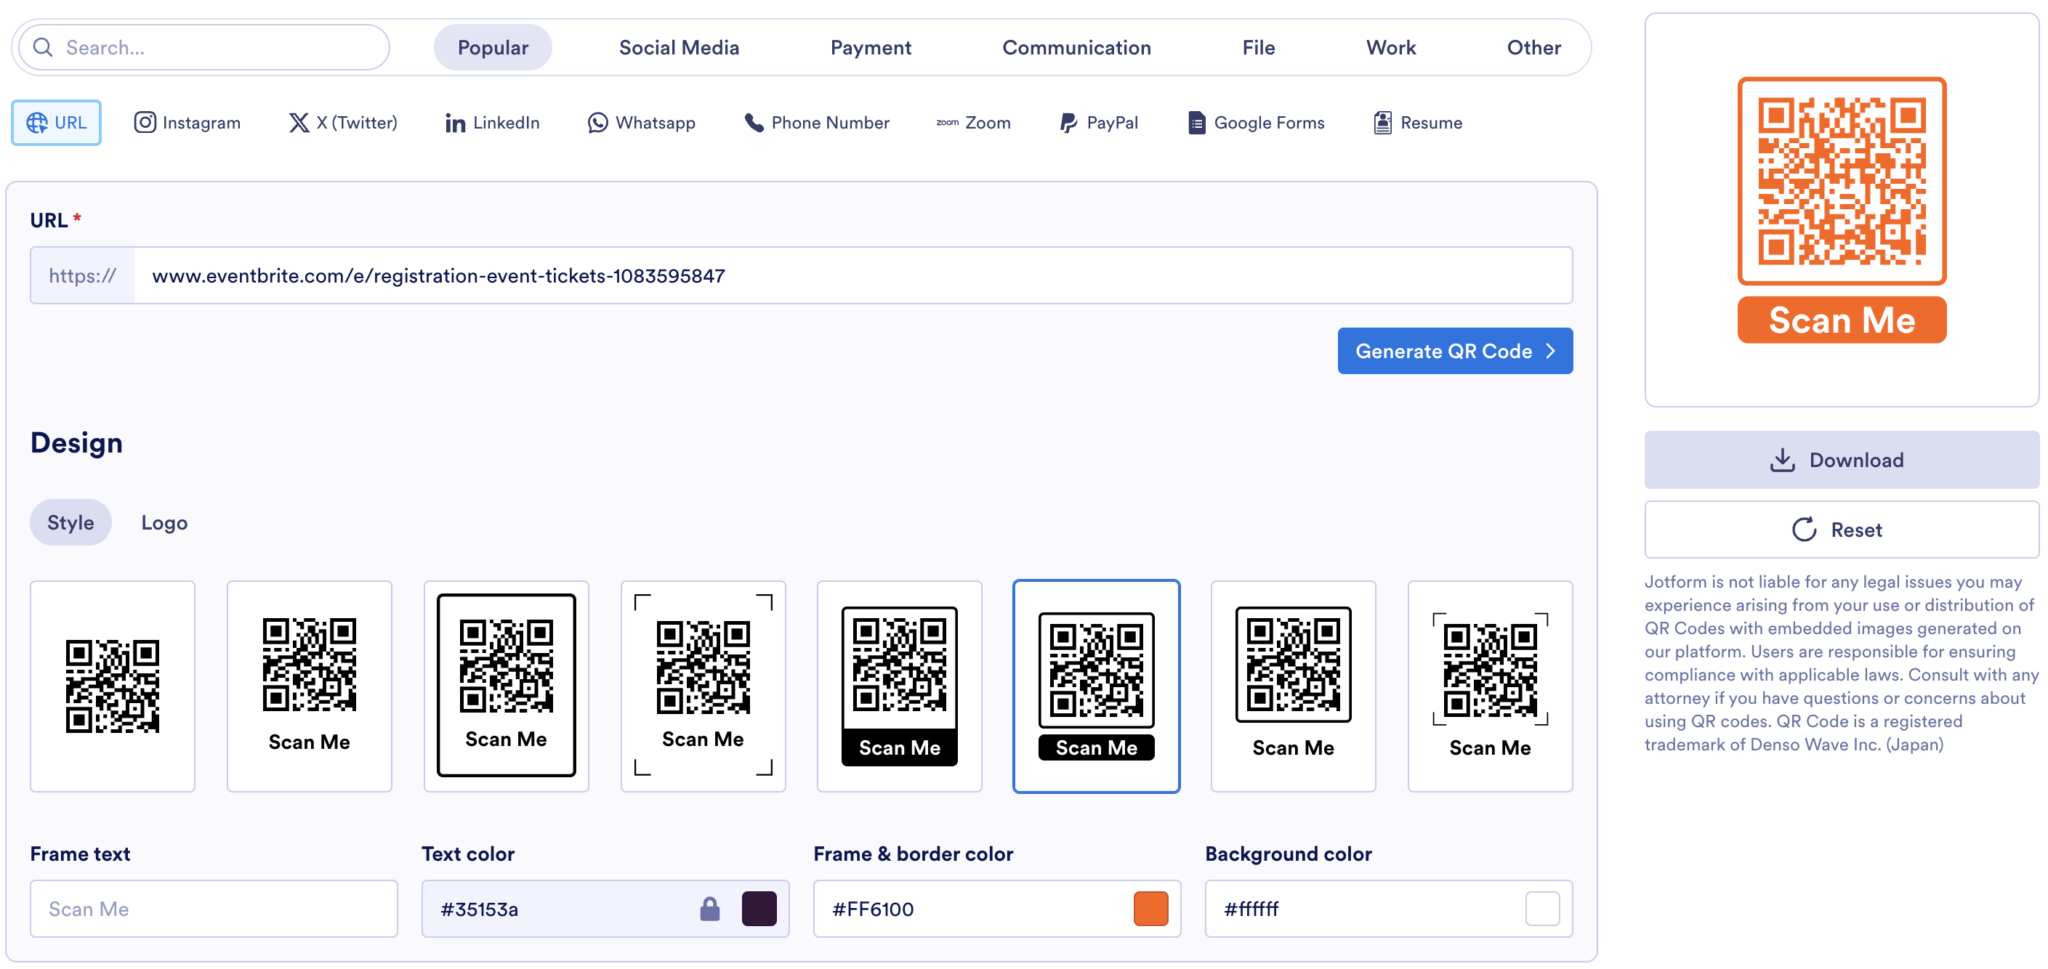Reset the QR code design

pyautogui.click(x=1840, y=529)
